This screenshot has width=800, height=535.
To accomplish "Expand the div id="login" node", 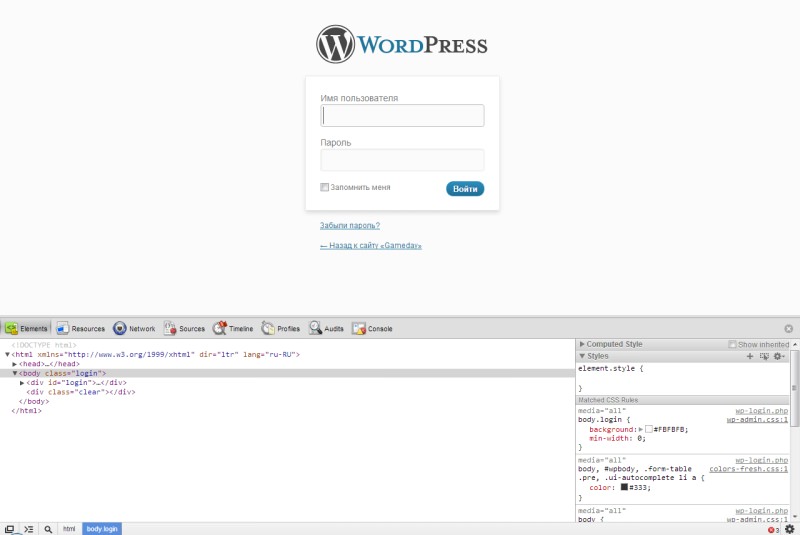I will pyautogui.click(x=22, y=383).
